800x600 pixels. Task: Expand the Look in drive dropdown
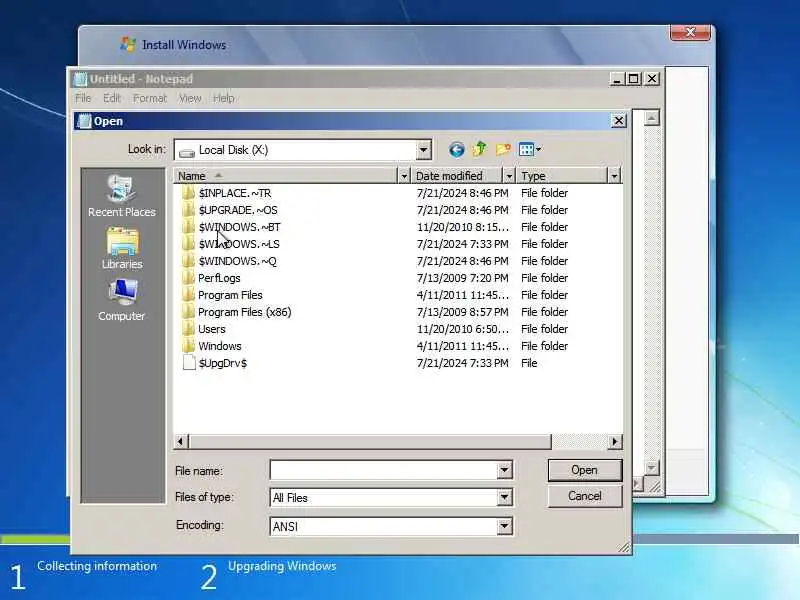(x=423, y=150)
